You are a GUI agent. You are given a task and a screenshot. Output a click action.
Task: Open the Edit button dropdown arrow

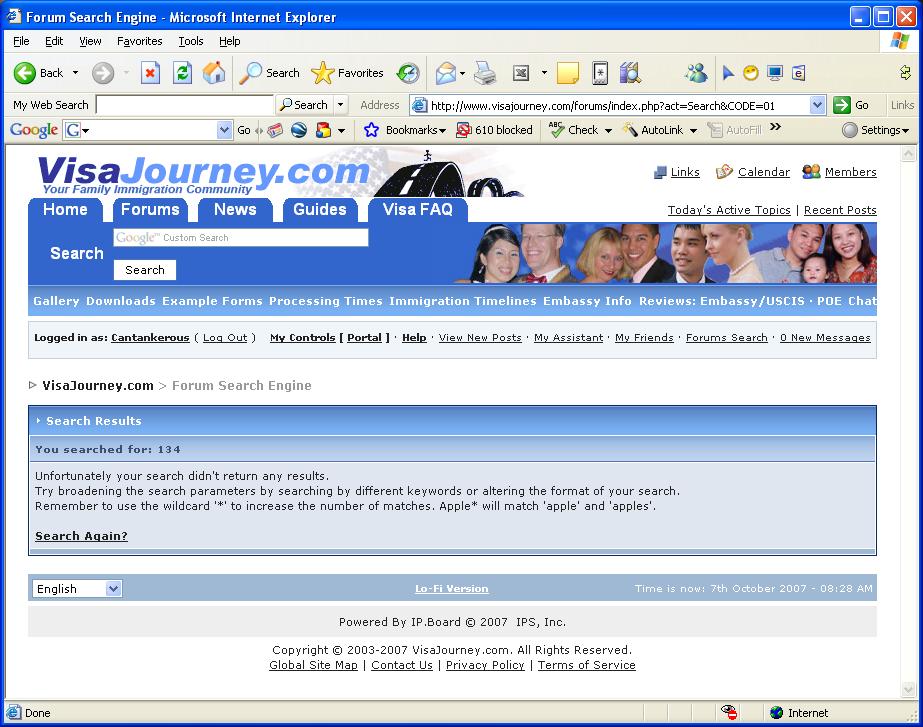544,73
